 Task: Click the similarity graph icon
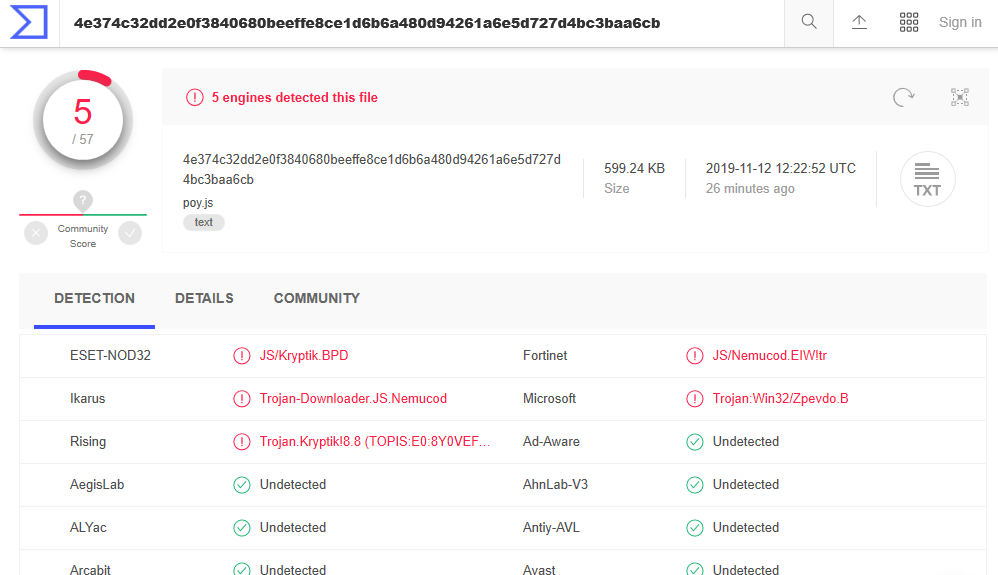point(960,97)
